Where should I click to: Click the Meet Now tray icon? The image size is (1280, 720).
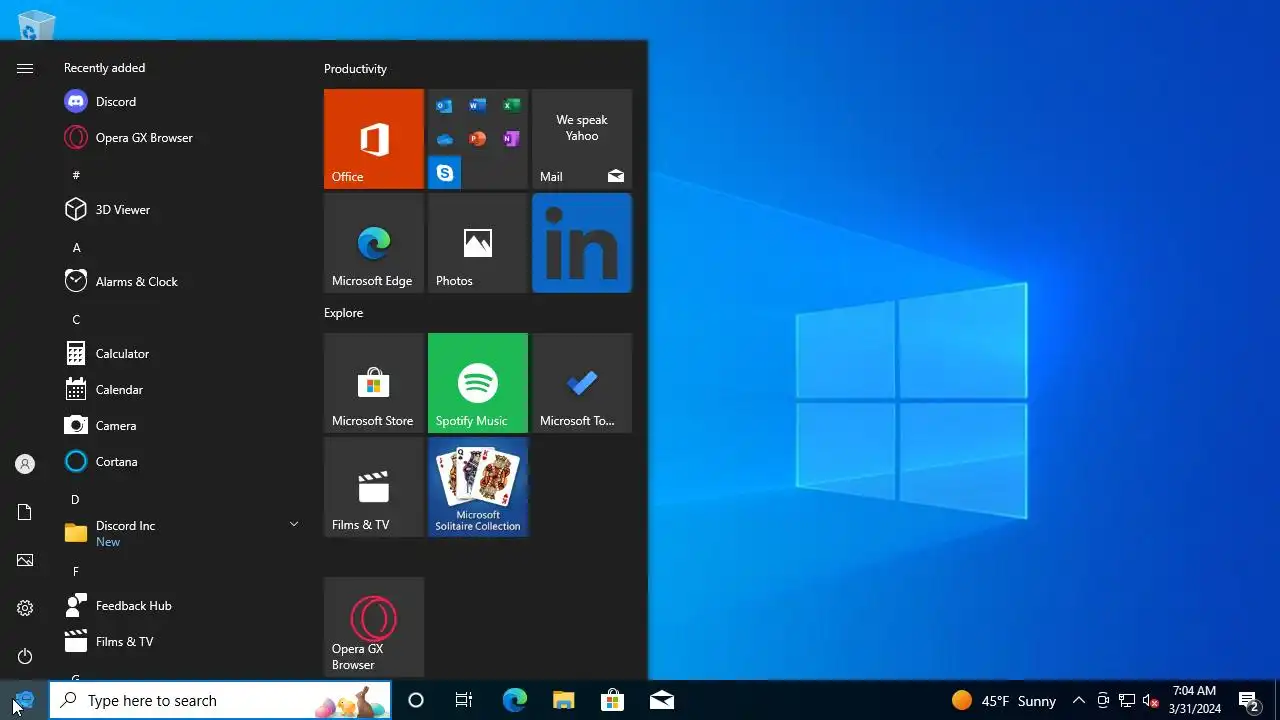(x=1103, y=700)
